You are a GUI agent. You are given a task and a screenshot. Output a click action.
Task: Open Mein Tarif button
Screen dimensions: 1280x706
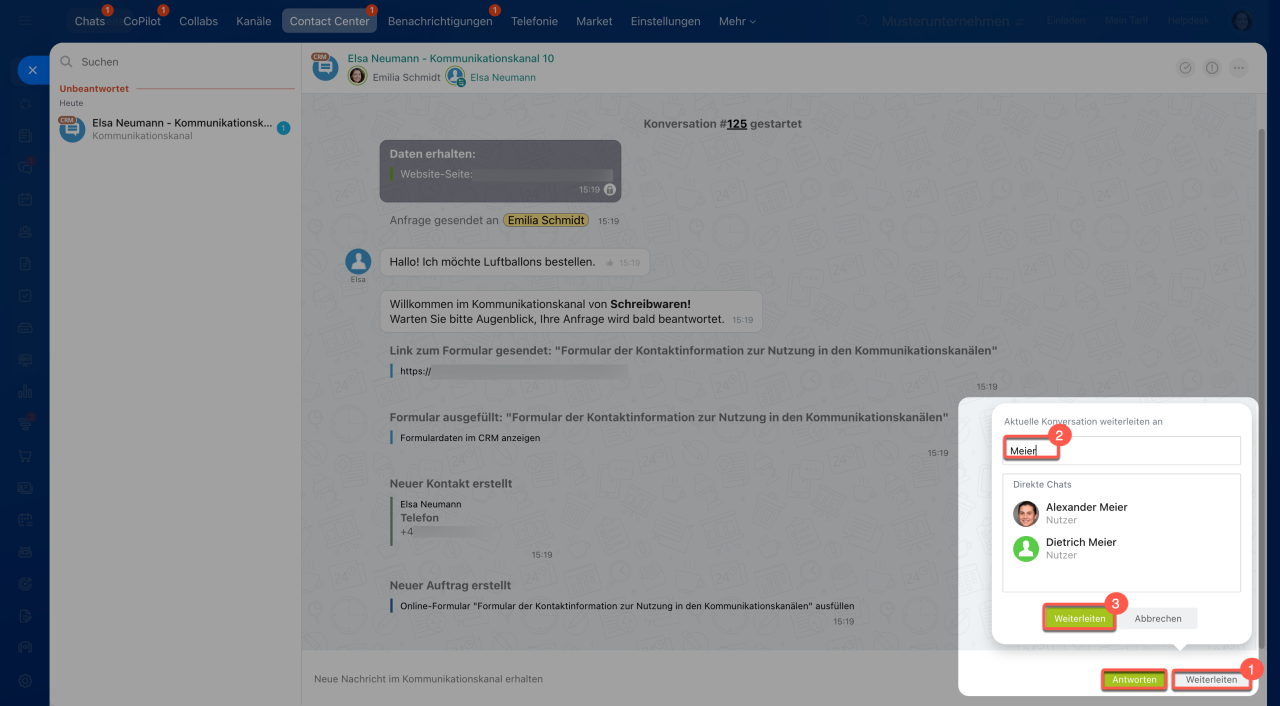1127,21
